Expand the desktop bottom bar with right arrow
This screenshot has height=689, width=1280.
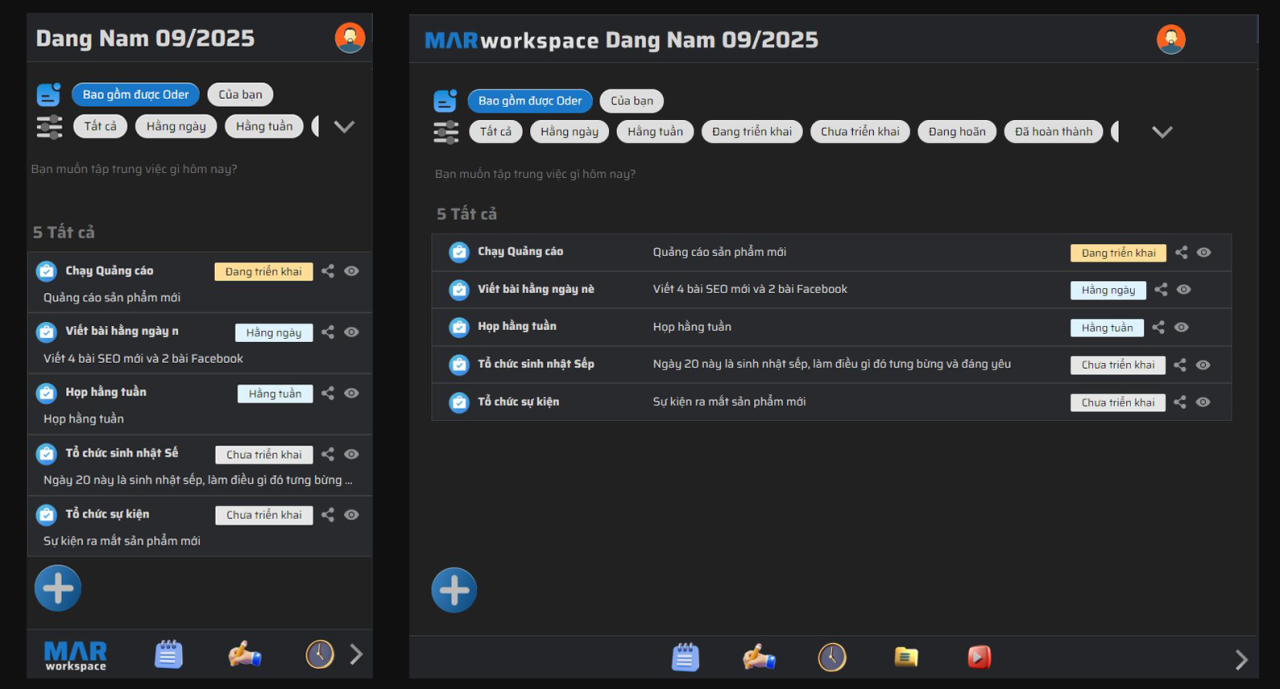[1241, 660]
